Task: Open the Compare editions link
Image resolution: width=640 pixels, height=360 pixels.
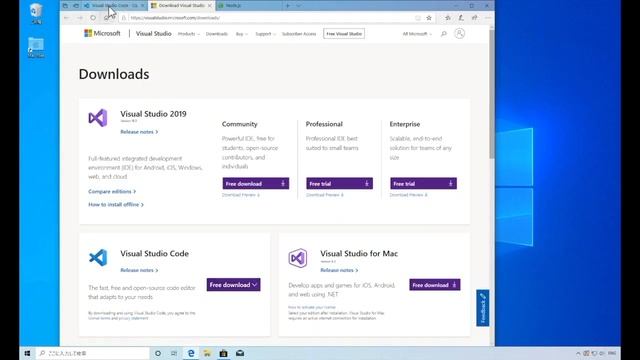Action: pos(112,191)
